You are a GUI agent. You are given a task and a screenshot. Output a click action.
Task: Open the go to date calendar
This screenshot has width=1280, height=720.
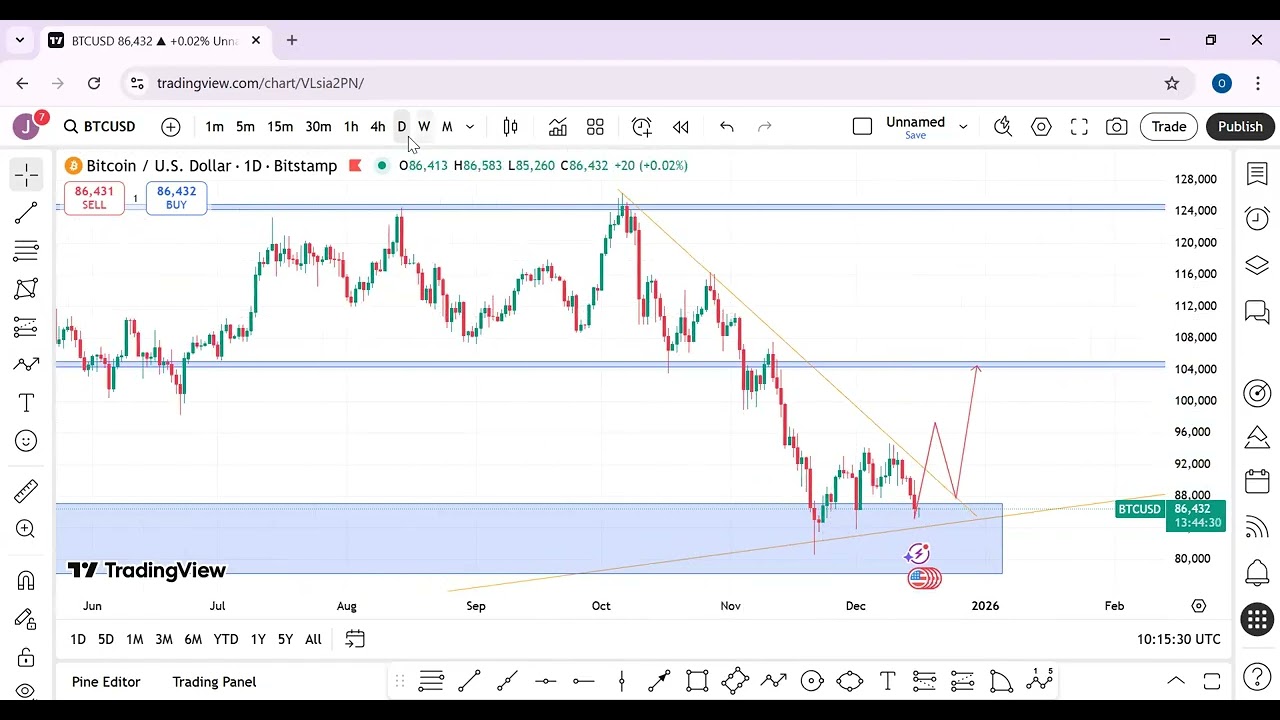pyautogui.click(x=355, y=639)
